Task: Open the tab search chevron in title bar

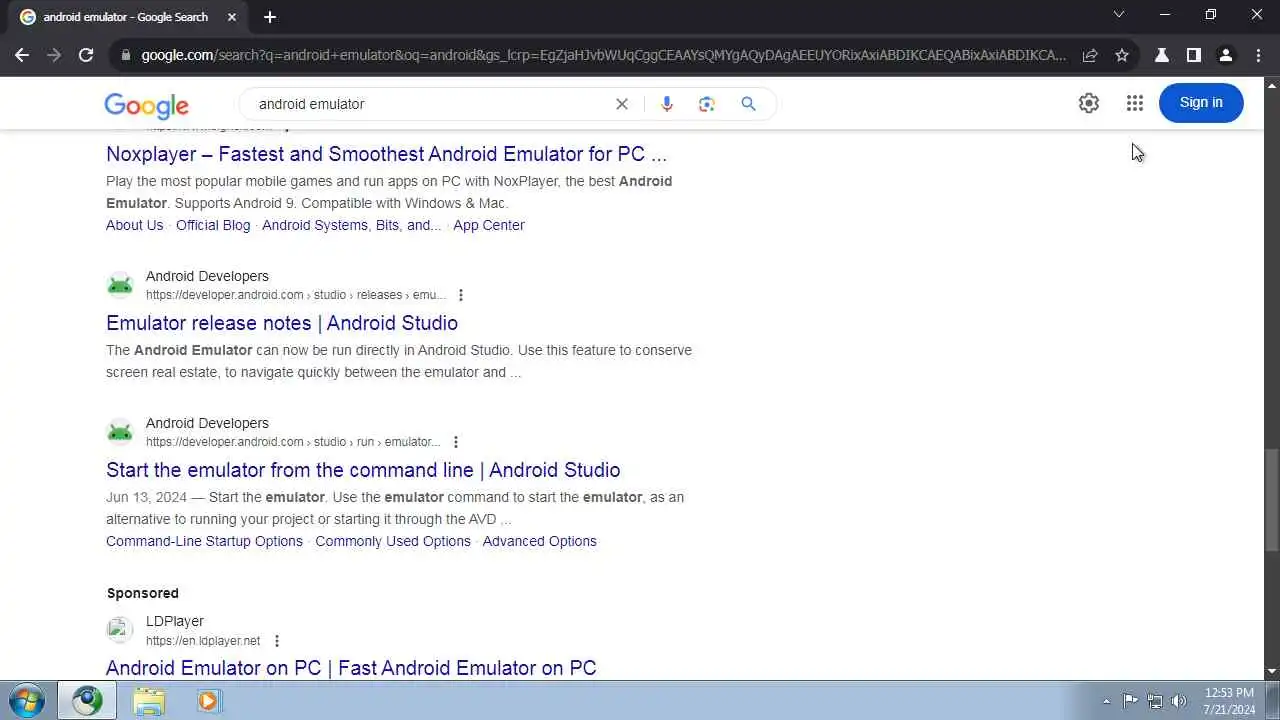Action: pyautogui.click(x=1119, y=14)
